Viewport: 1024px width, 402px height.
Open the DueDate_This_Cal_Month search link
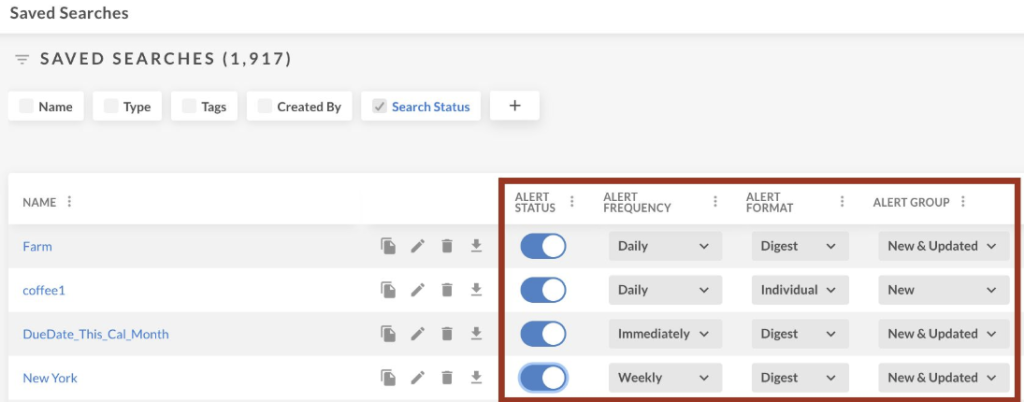point(96,334)
